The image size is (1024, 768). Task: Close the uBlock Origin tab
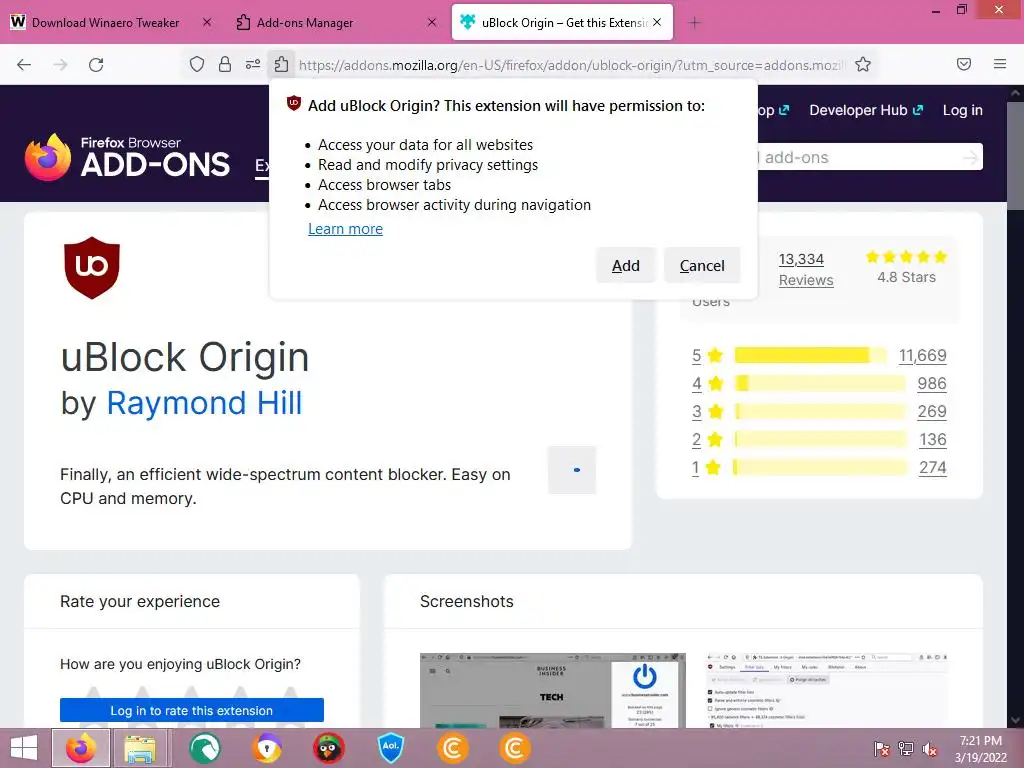(x=657, y=22)
